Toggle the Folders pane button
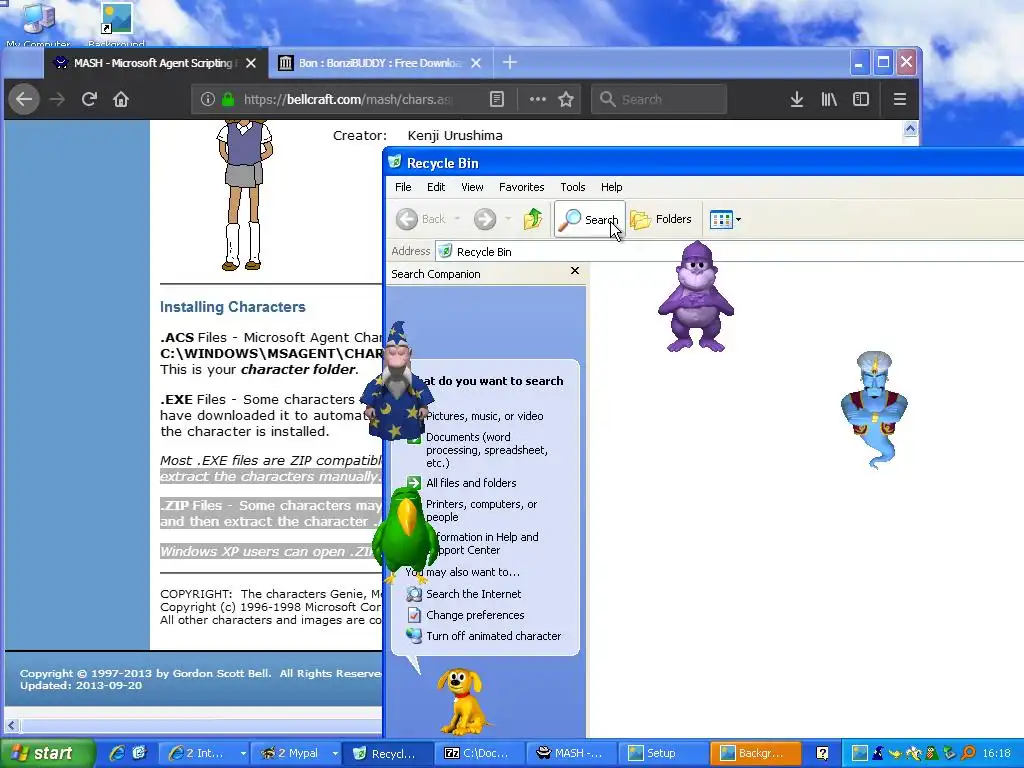This screenshot has height=768, width=1024. point(661,219)
